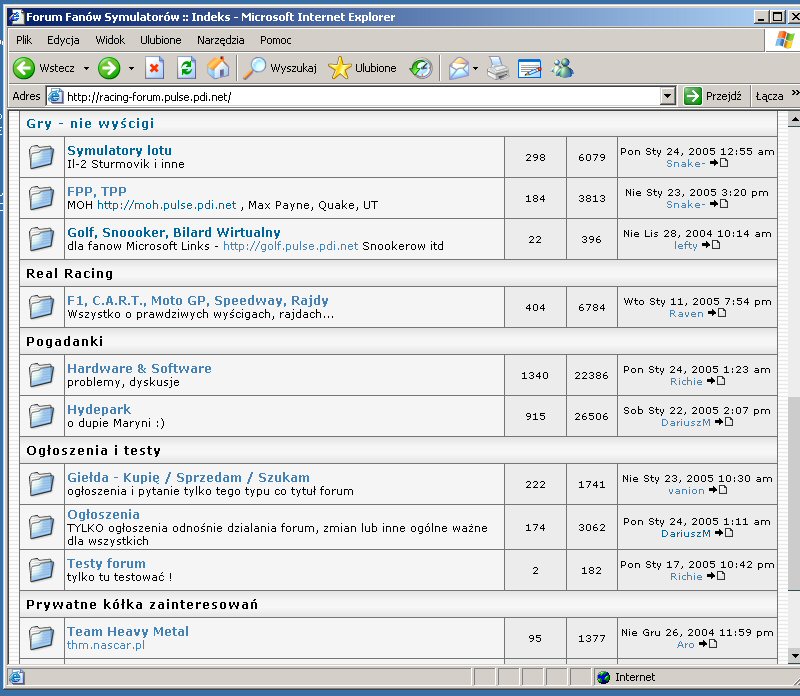Image resolution: width=800 pixels, height=696 pixels.
Task: Click the Real Racing category header
Action: [x=69, y=274]
